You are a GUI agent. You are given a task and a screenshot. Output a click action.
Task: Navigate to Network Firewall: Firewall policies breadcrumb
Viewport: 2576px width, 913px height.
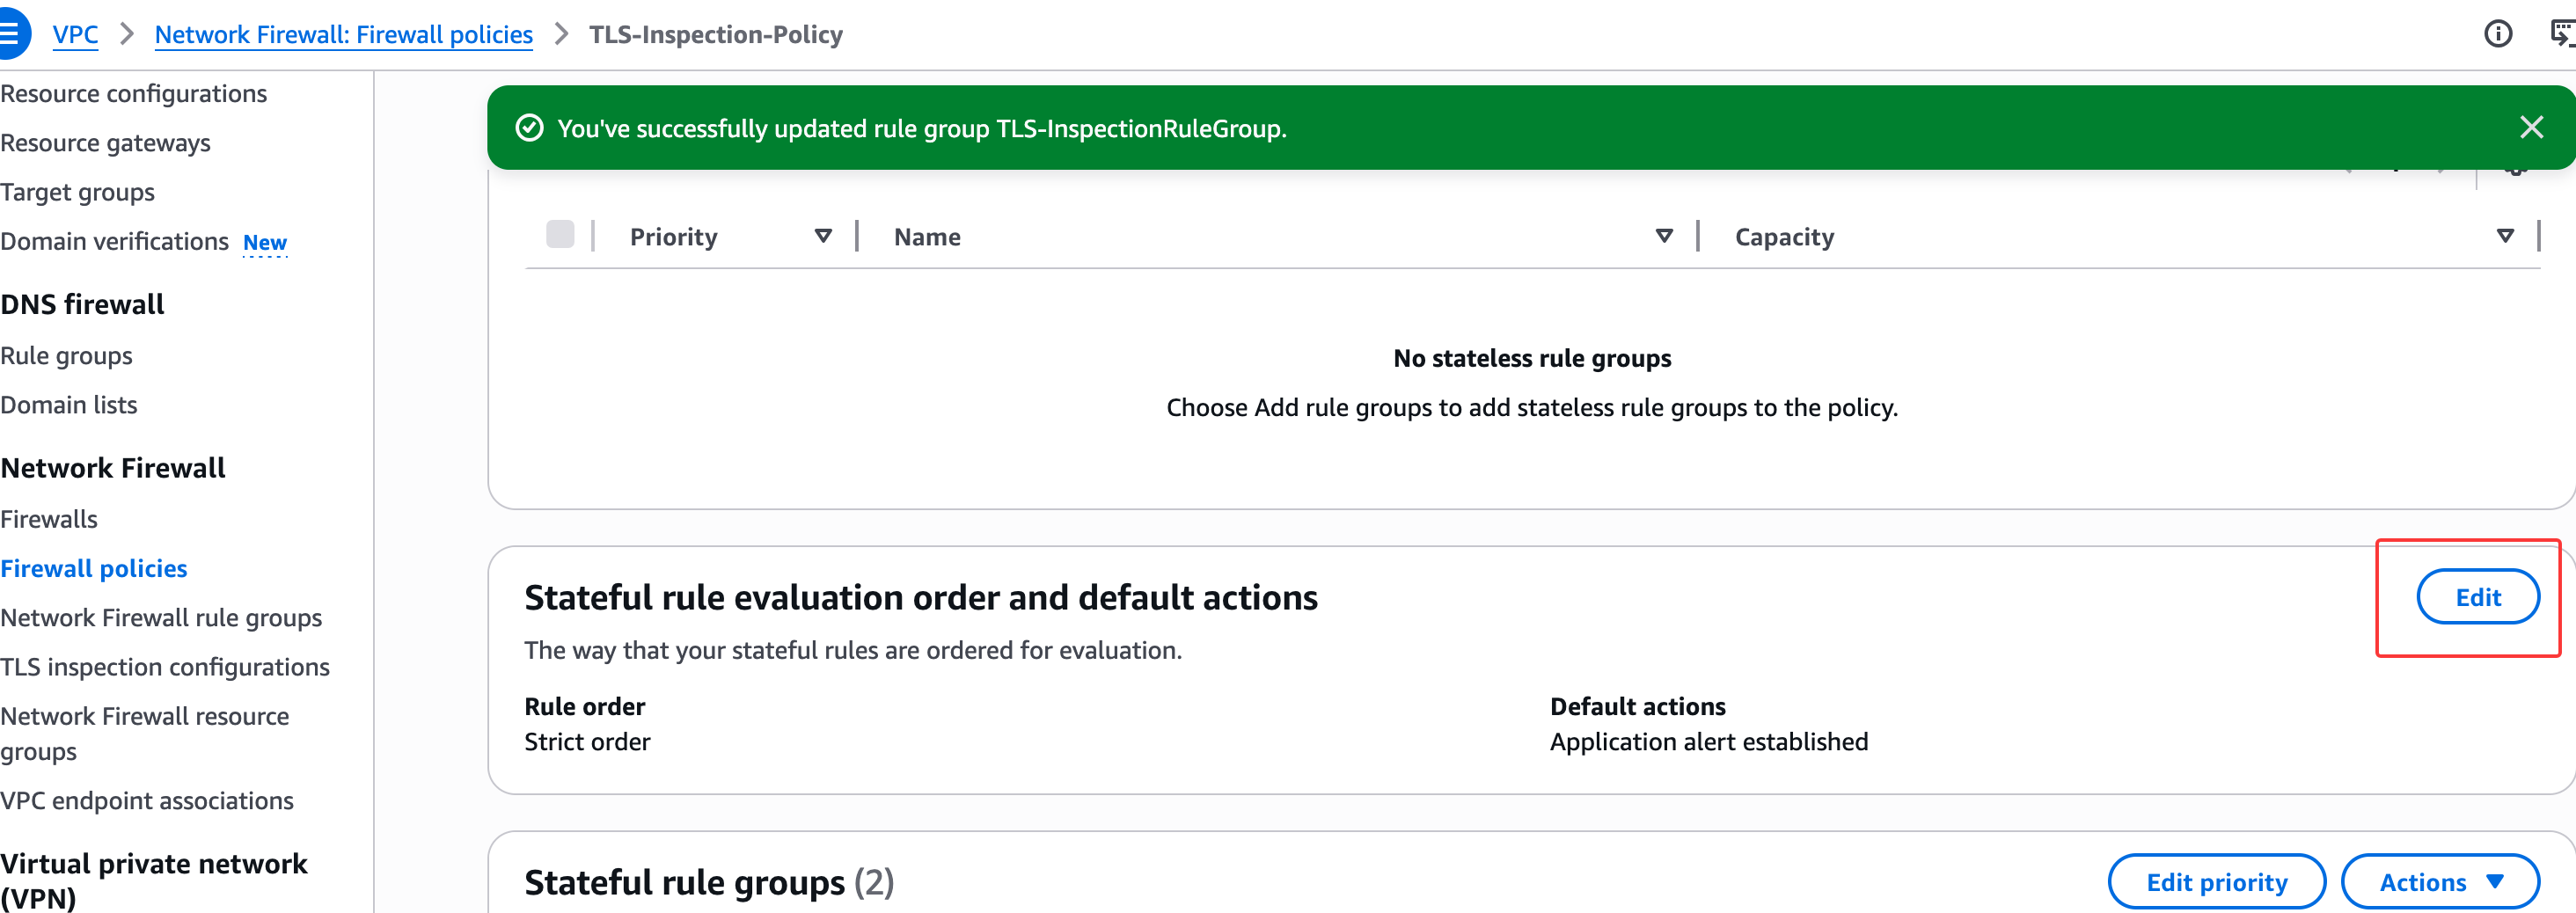(x=343, y=34)
